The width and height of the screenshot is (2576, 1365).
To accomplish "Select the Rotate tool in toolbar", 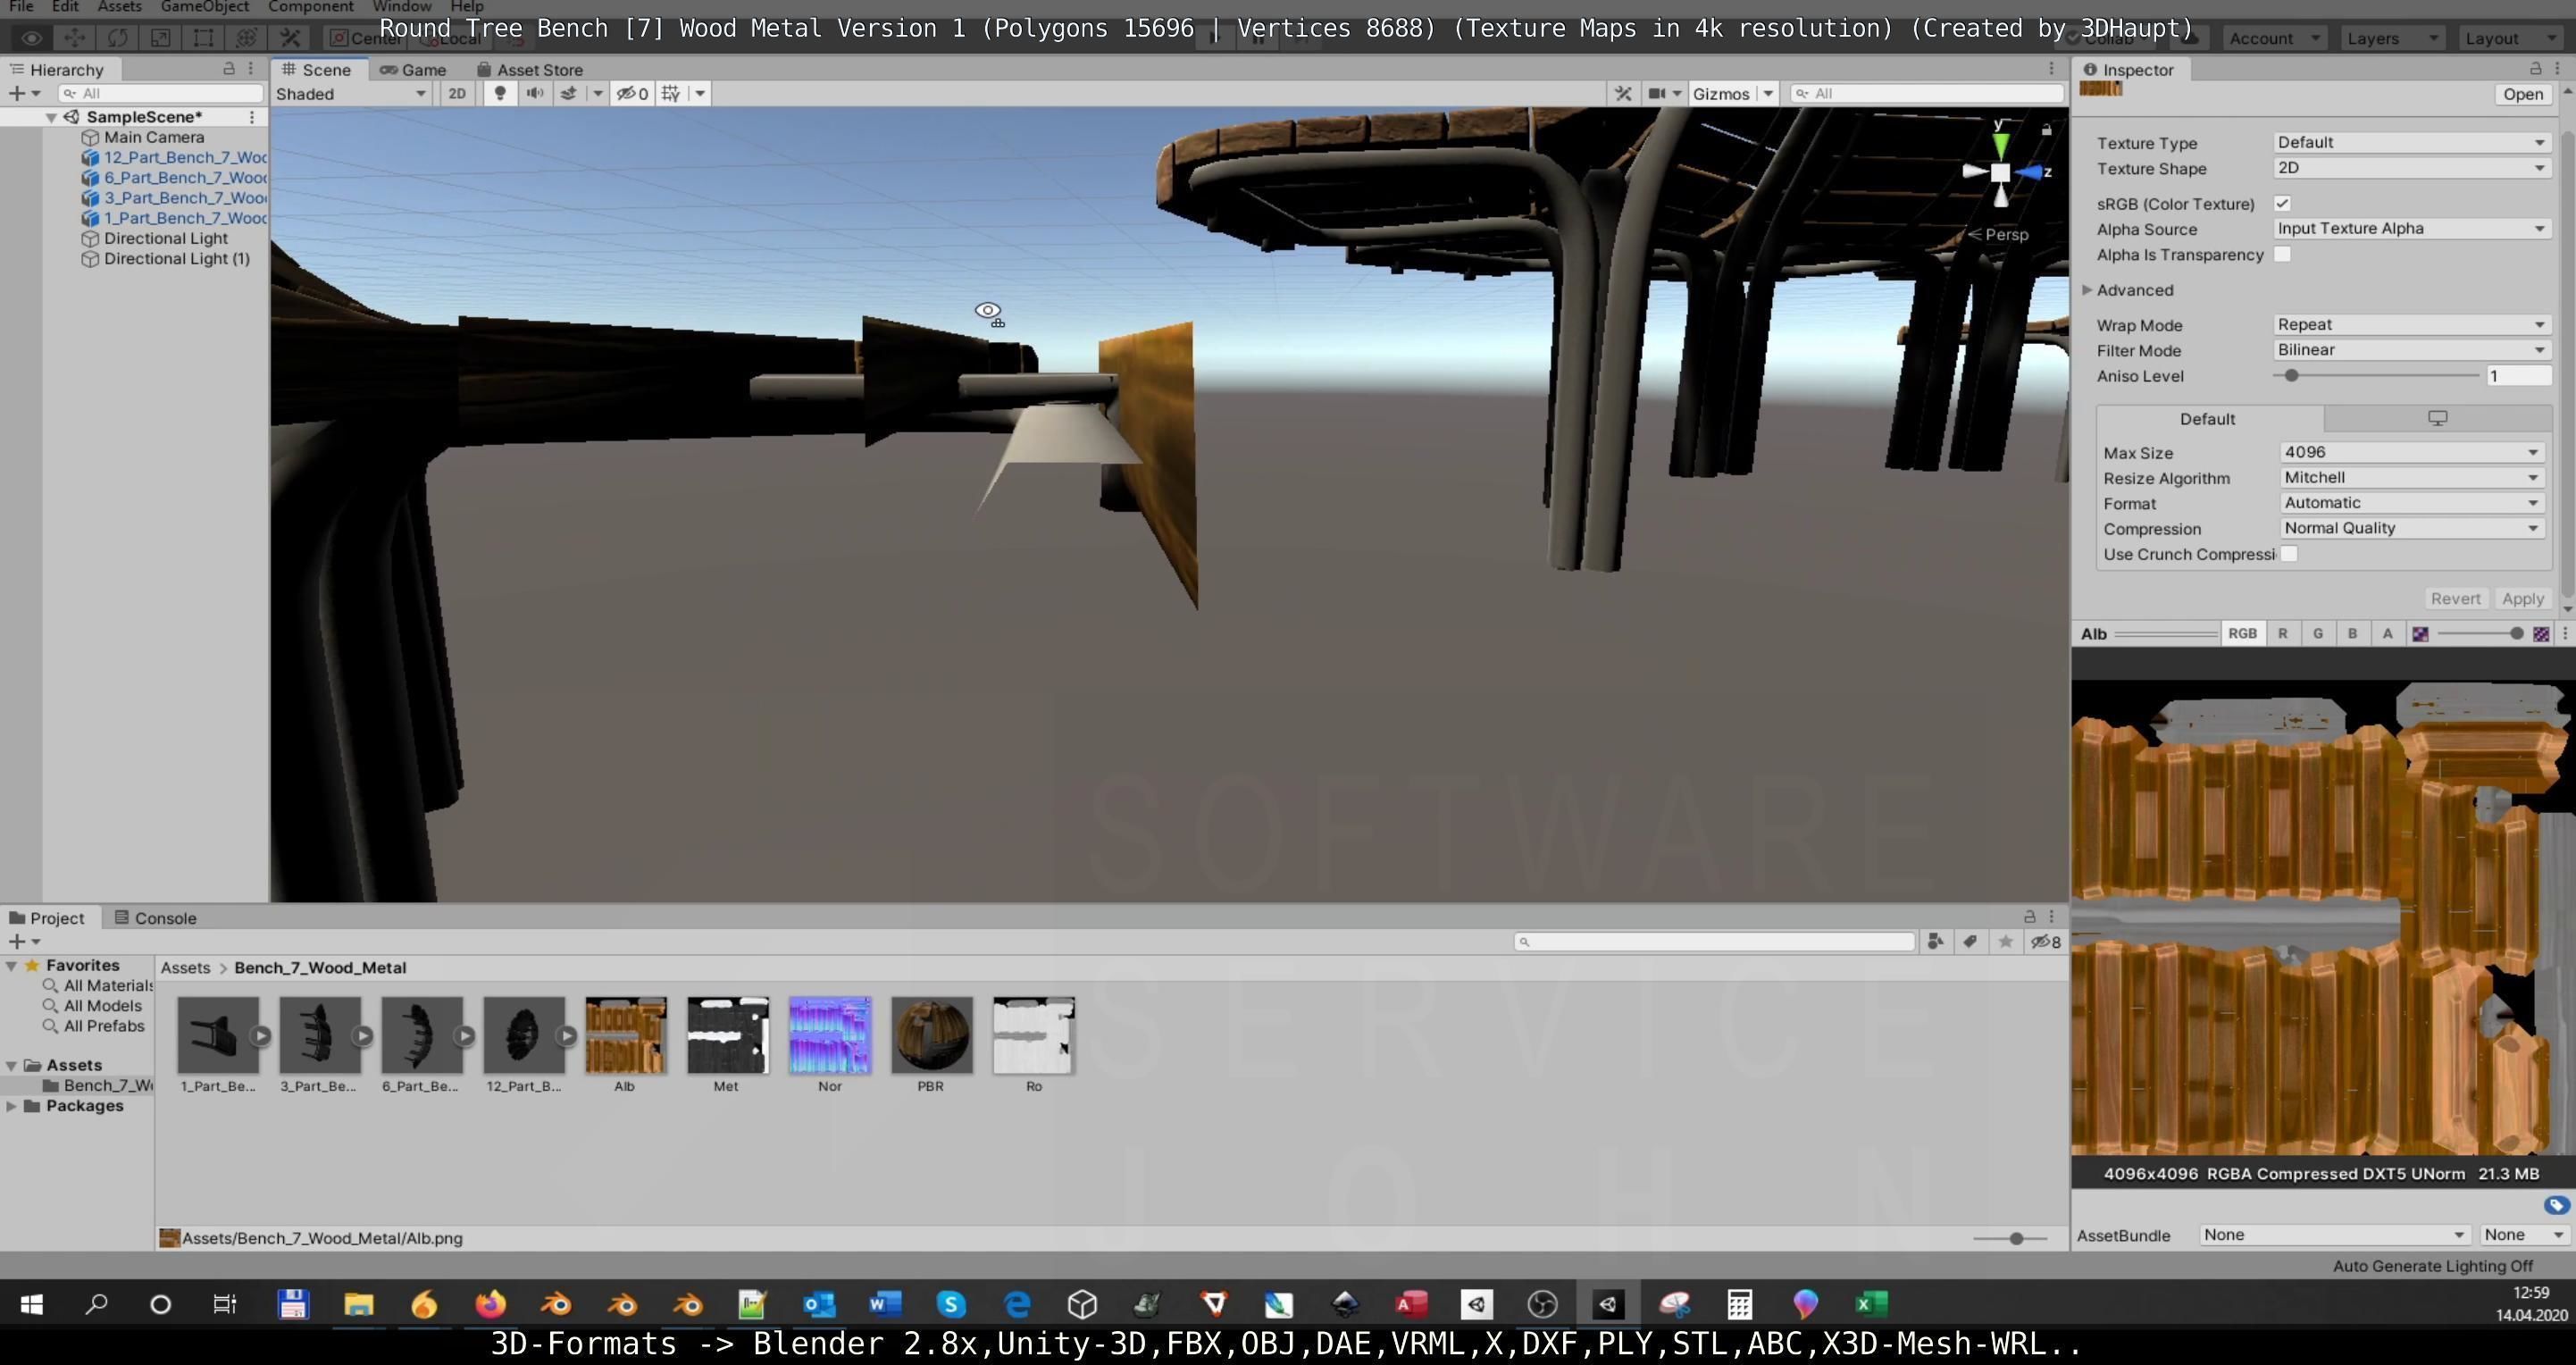I will (117, 38).
